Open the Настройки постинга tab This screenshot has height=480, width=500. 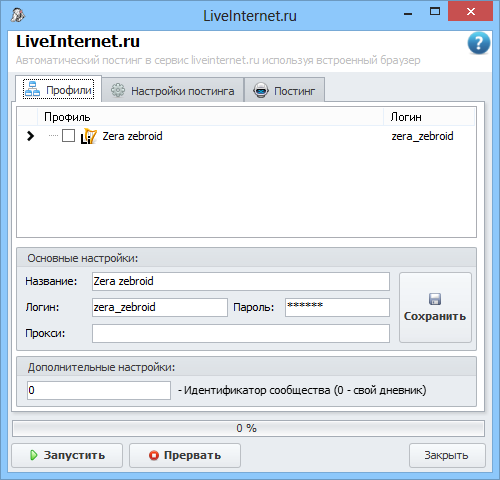pyautogui.click(x=173, y=90)
